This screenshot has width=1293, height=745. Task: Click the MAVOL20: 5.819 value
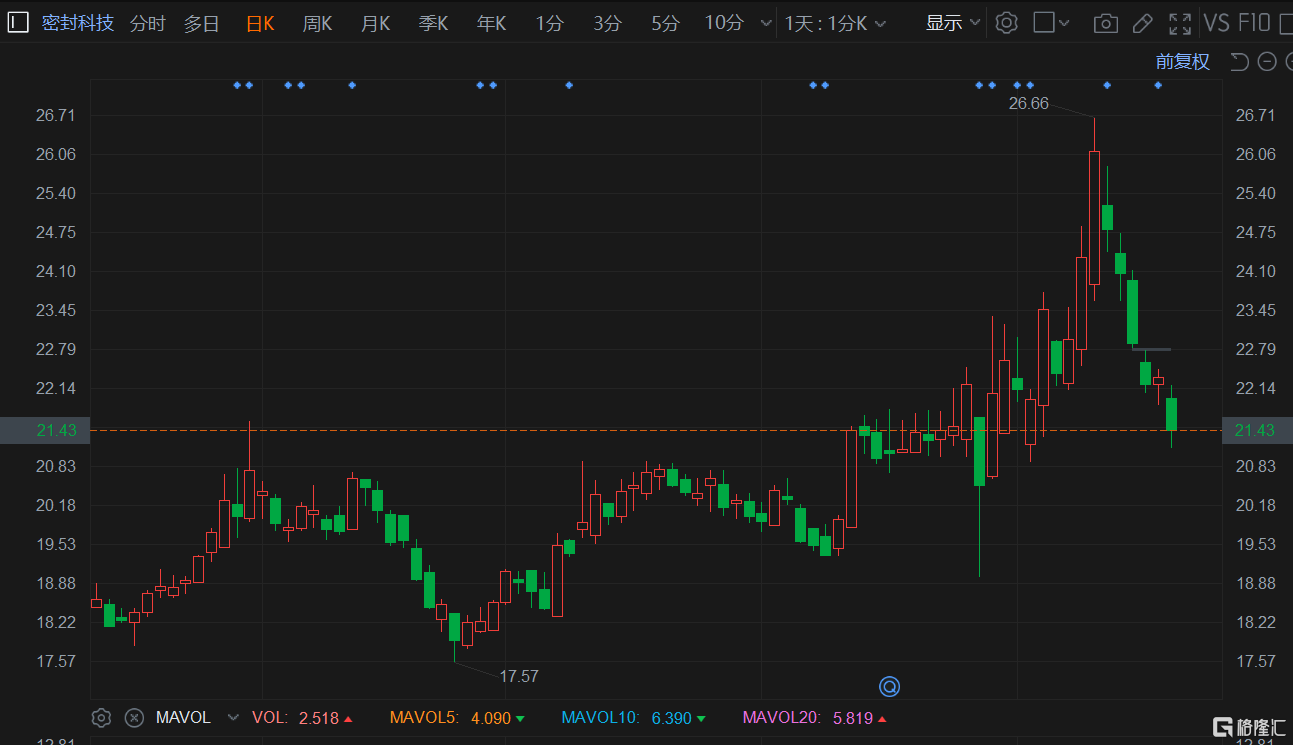pos(814,717)
